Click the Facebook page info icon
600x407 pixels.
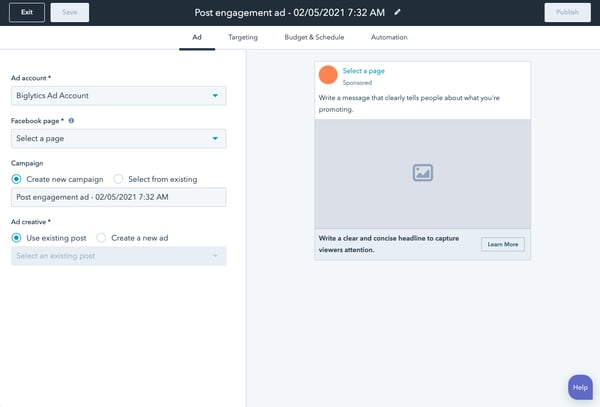[71, 120]
